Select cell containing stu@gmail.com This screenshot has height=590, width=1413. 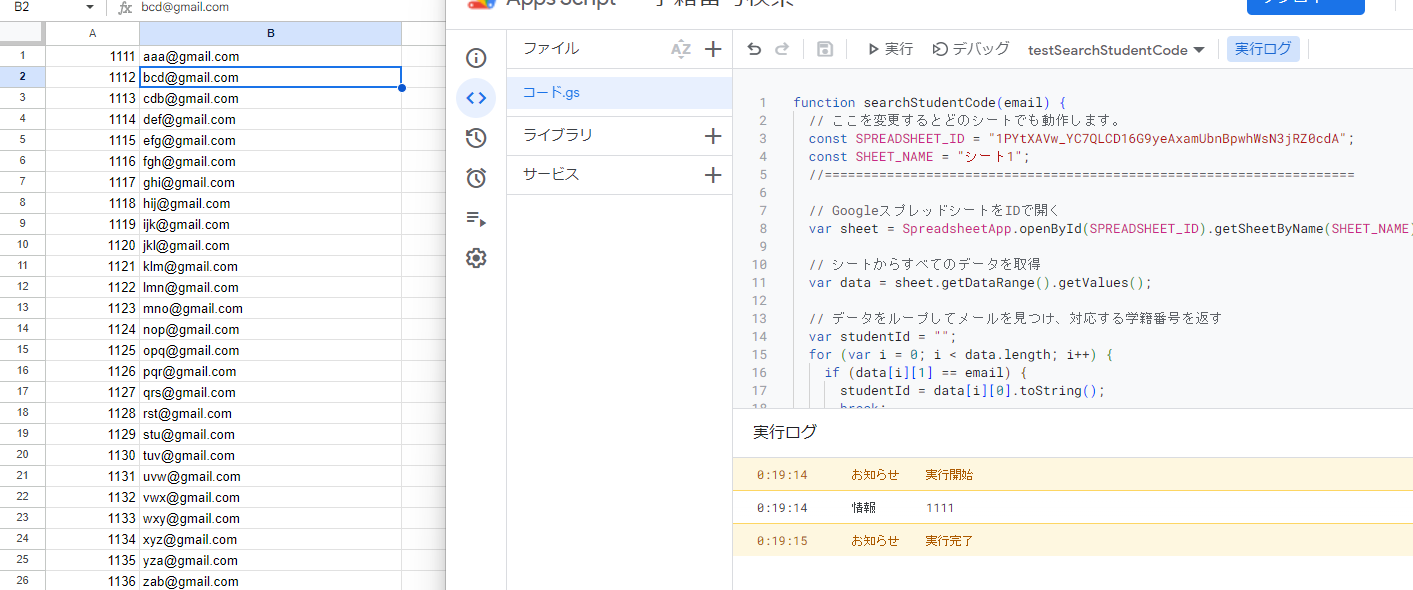point(270,434)
